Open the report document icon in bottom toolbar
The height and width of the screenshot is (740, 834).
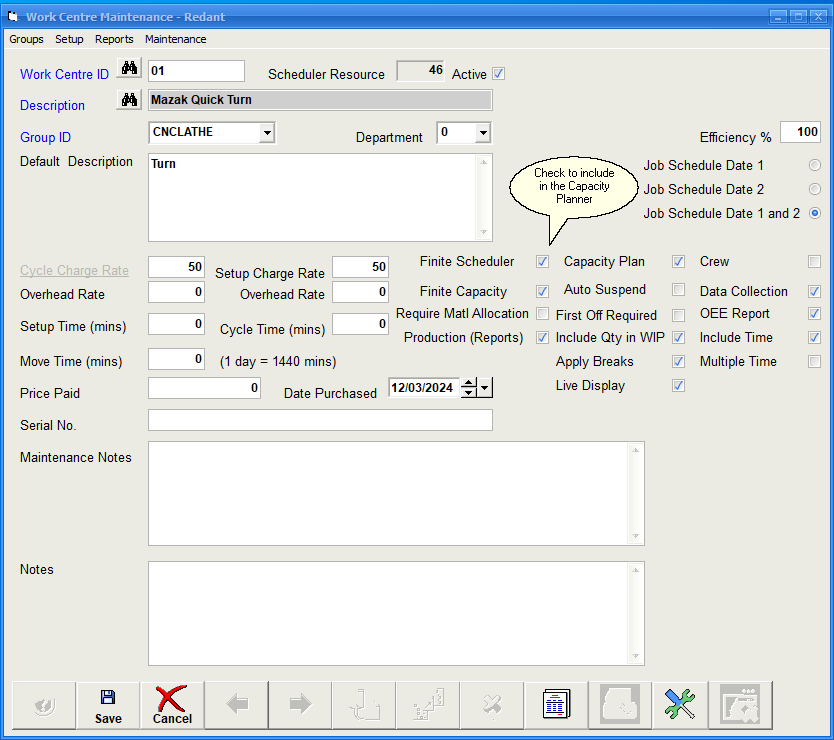tap(556, 705)
